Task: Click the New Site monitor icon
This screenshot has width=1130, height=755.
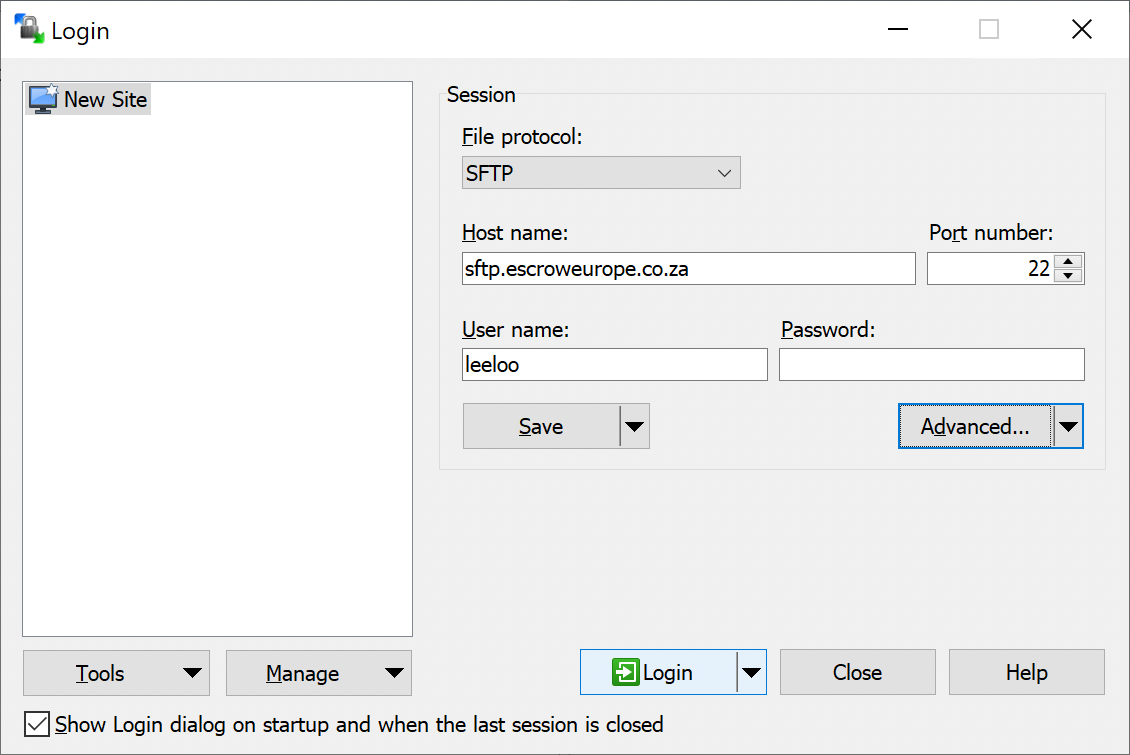Action: 43,99
